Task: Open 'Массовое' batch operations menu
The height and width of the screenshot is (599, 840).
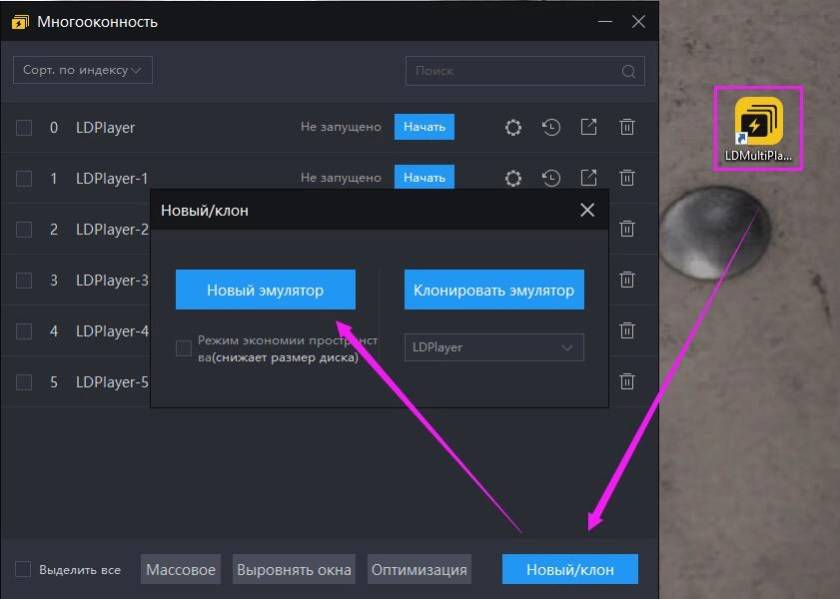Action: [x=181, y=569]
